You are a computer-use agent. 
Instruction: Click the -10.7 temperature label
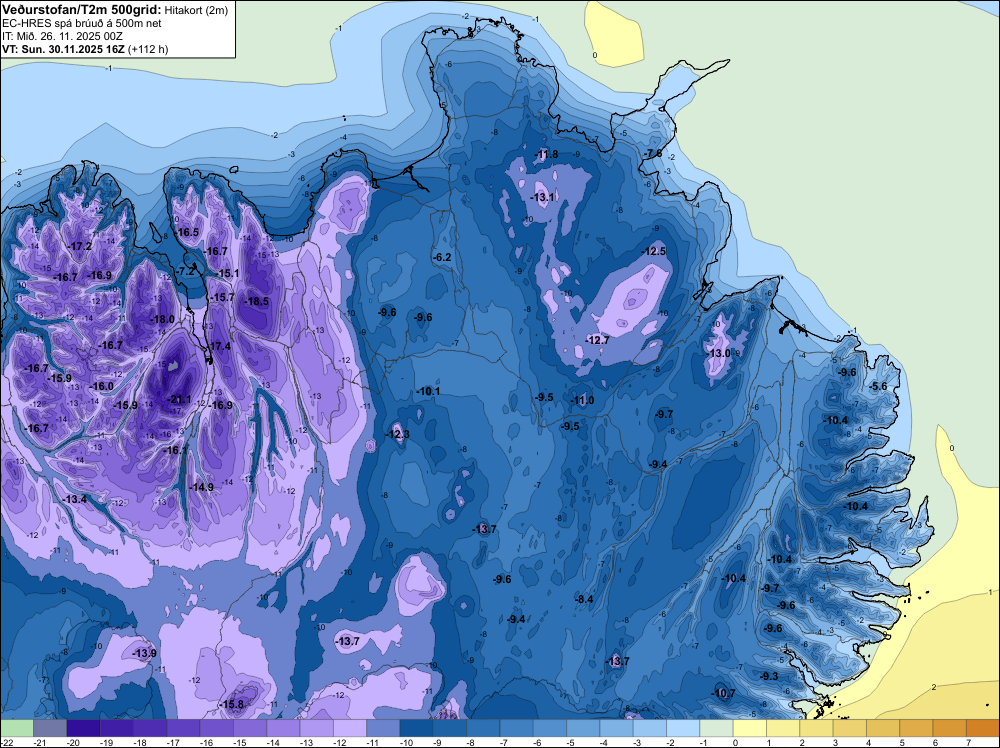(723, 693)
